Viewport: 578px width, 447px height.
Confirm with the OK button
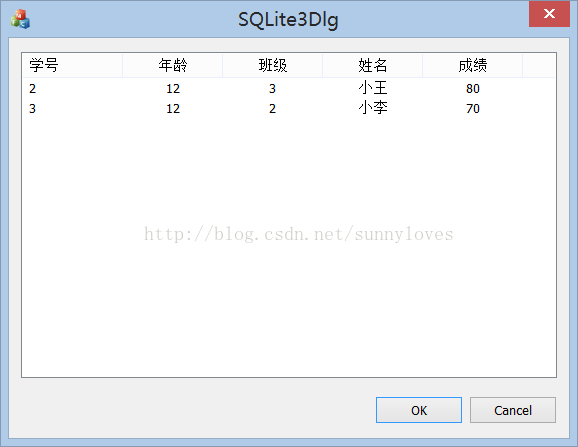point(419,410)
